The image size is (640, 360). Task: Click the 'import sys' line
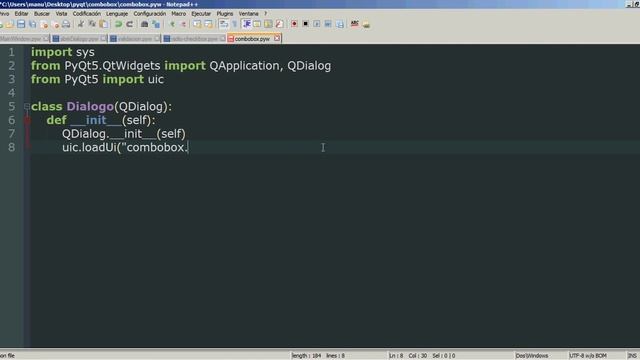coord(63,52)
